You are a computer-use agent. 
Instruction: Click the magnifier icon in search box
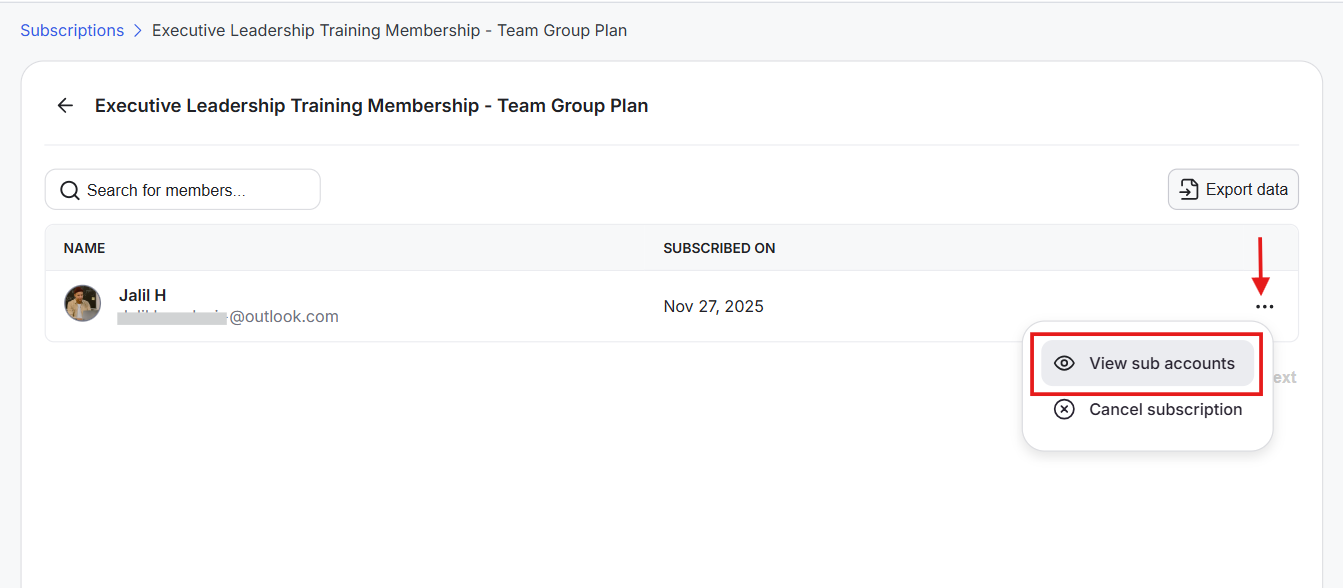click(x=70, y=190)
